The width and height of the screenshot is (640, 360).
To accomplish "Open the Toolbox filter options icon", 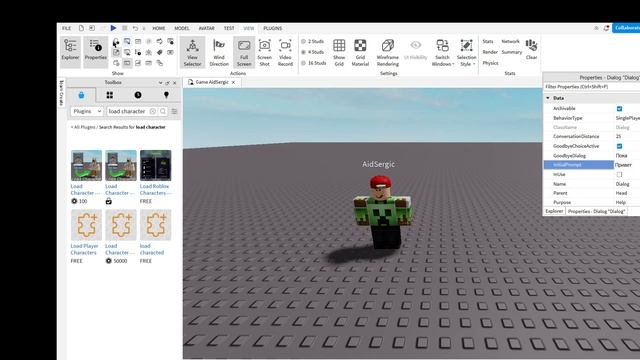I will [174, 111].
